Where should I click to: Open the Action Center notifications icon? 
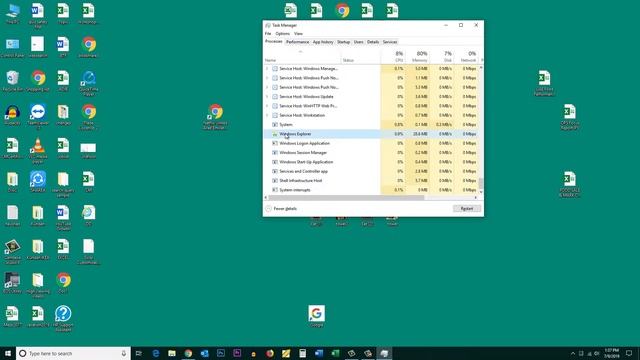point(629,353)
